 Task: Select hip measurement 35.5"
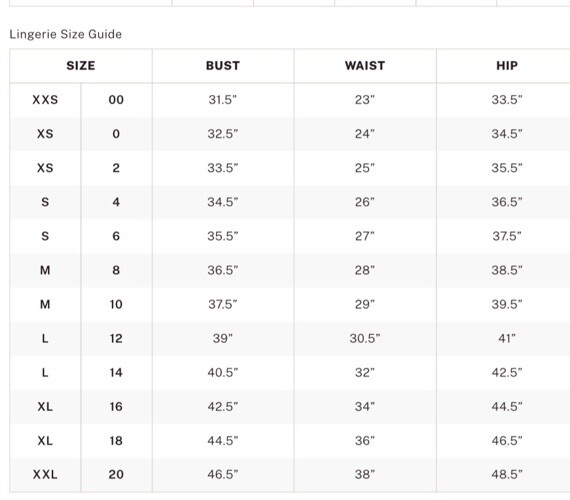pos(507,168)
